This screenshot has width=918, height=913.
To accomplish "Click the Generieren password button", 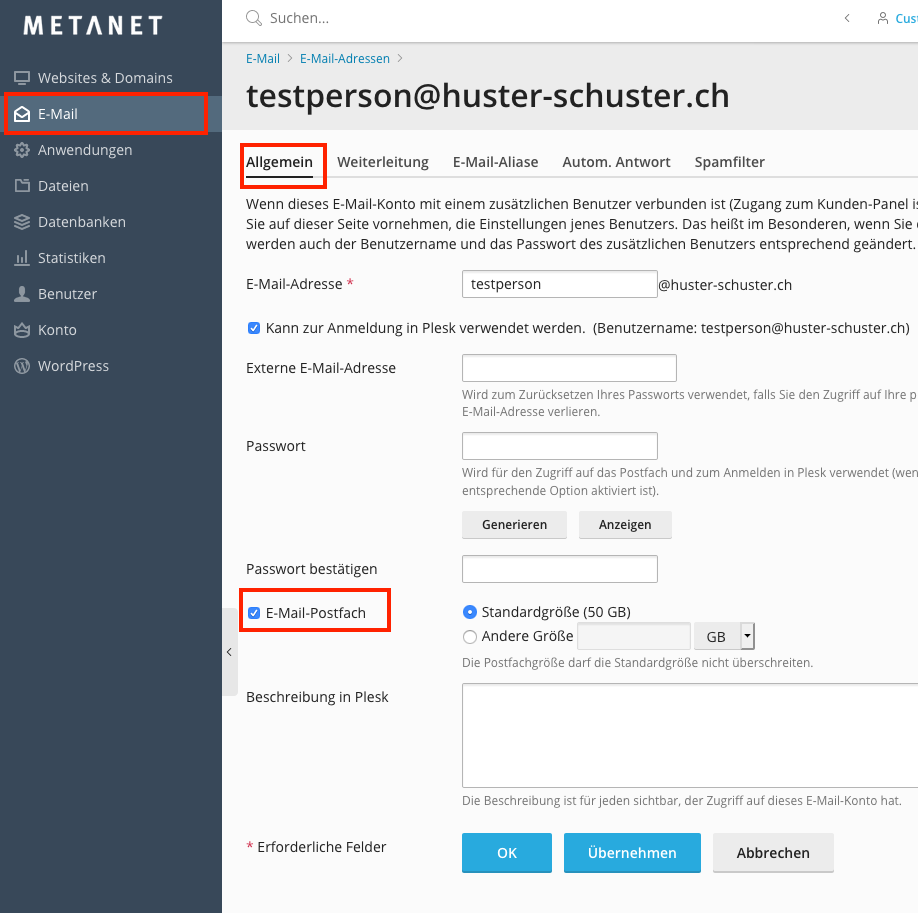I will [514, 525].
